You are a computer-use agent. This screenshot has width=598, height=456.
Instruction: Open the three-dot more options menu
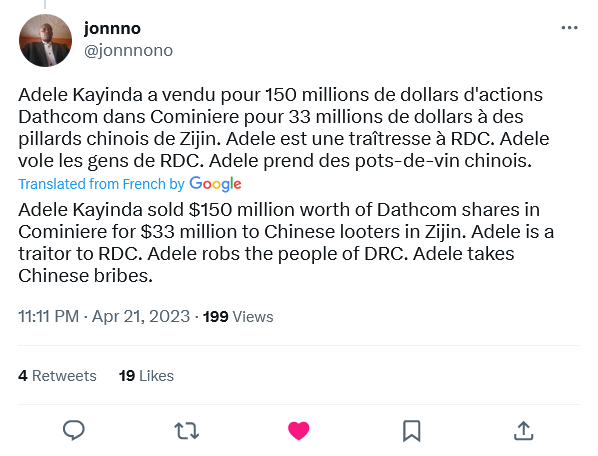pos(569,28)
